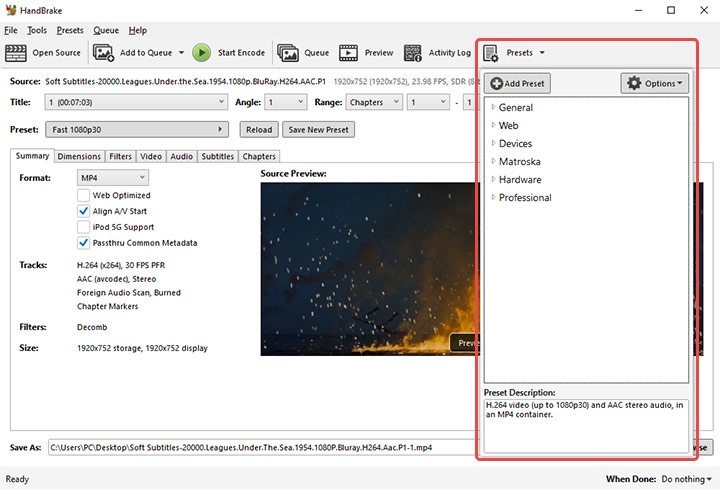Viewport: 720px width, 490px height.
Task: Toggle the Web Optimized checkbox
Action: pos(83,195)
